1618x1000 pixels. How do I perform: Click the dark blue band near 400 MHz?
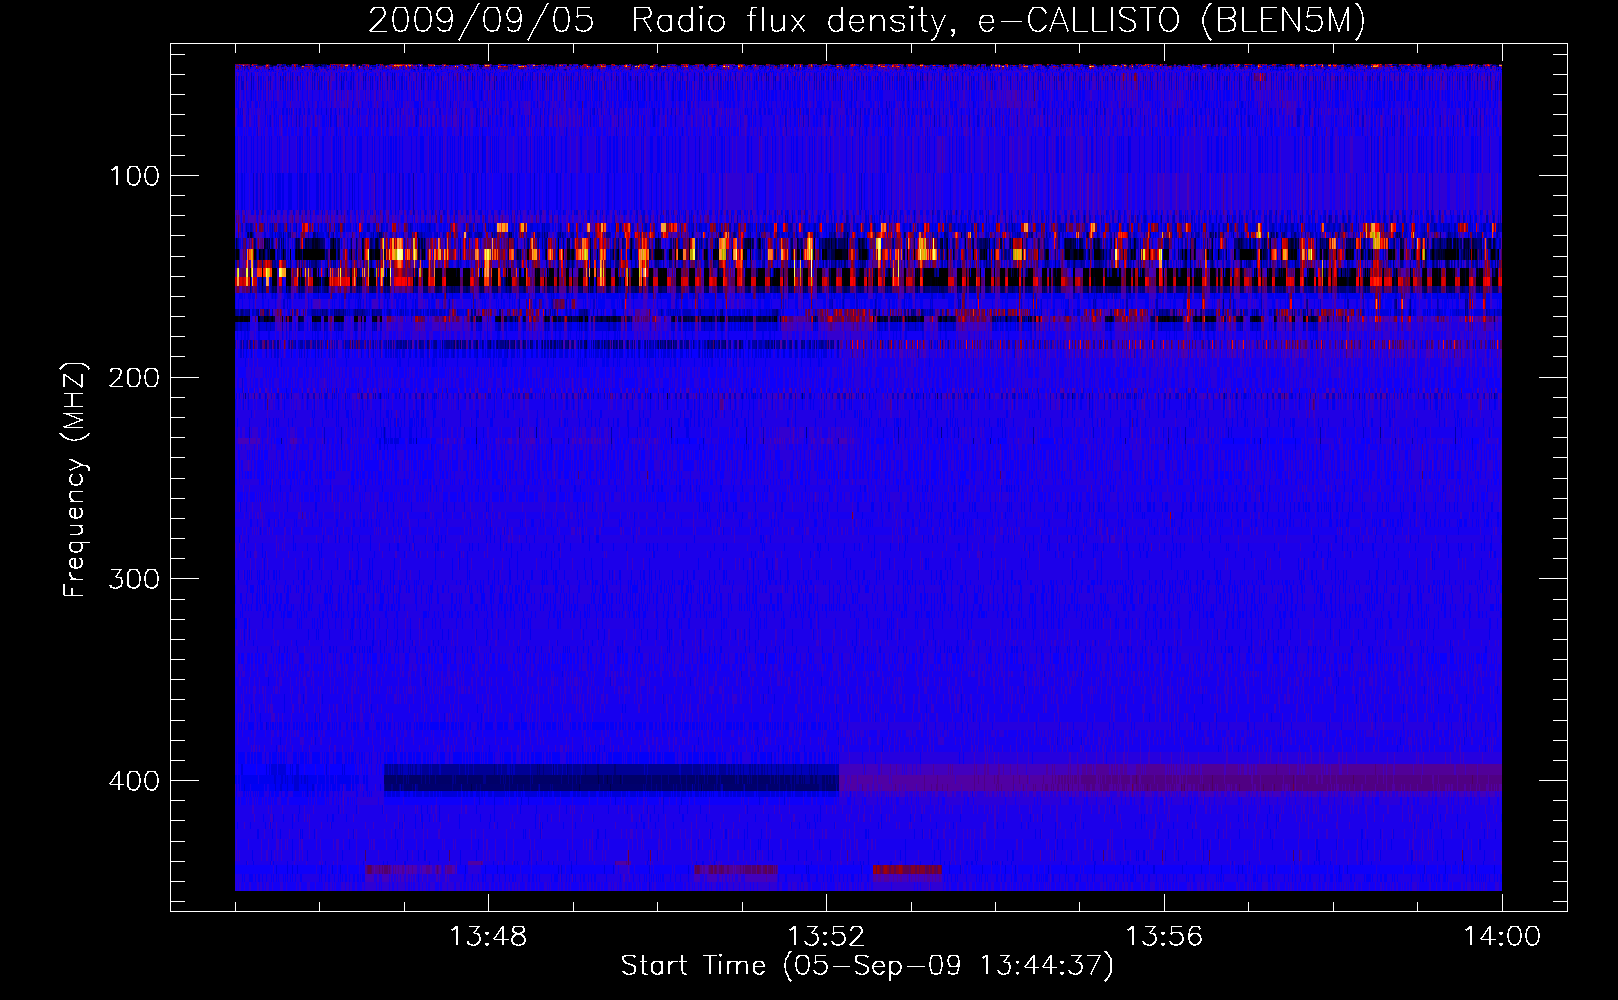point(611,778)
